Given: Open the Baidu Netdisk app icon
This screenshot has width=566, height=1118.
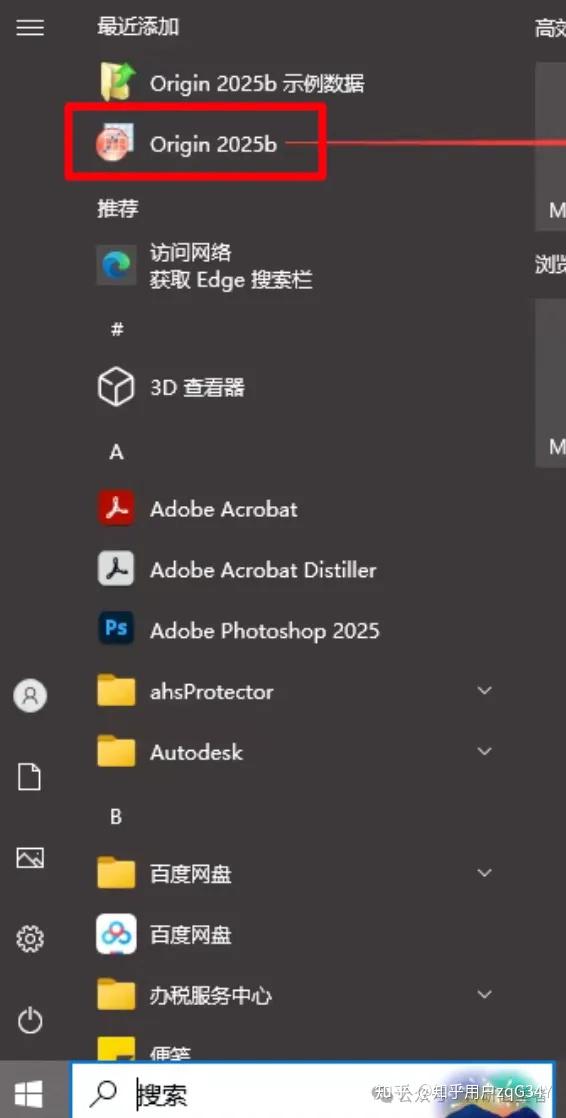Looking at the screenshot, I should click(x=116, y=934).
